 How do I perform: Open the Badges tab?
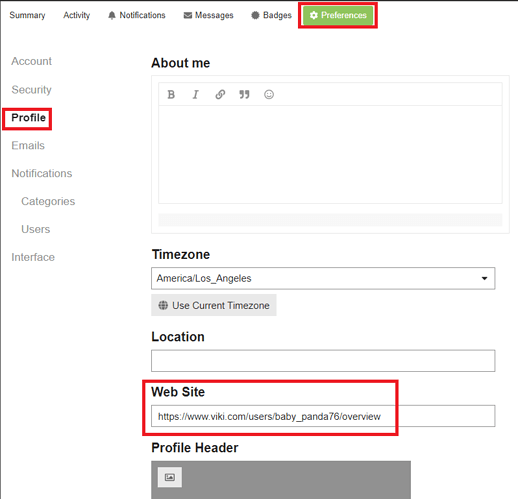[x=271, y=15]
